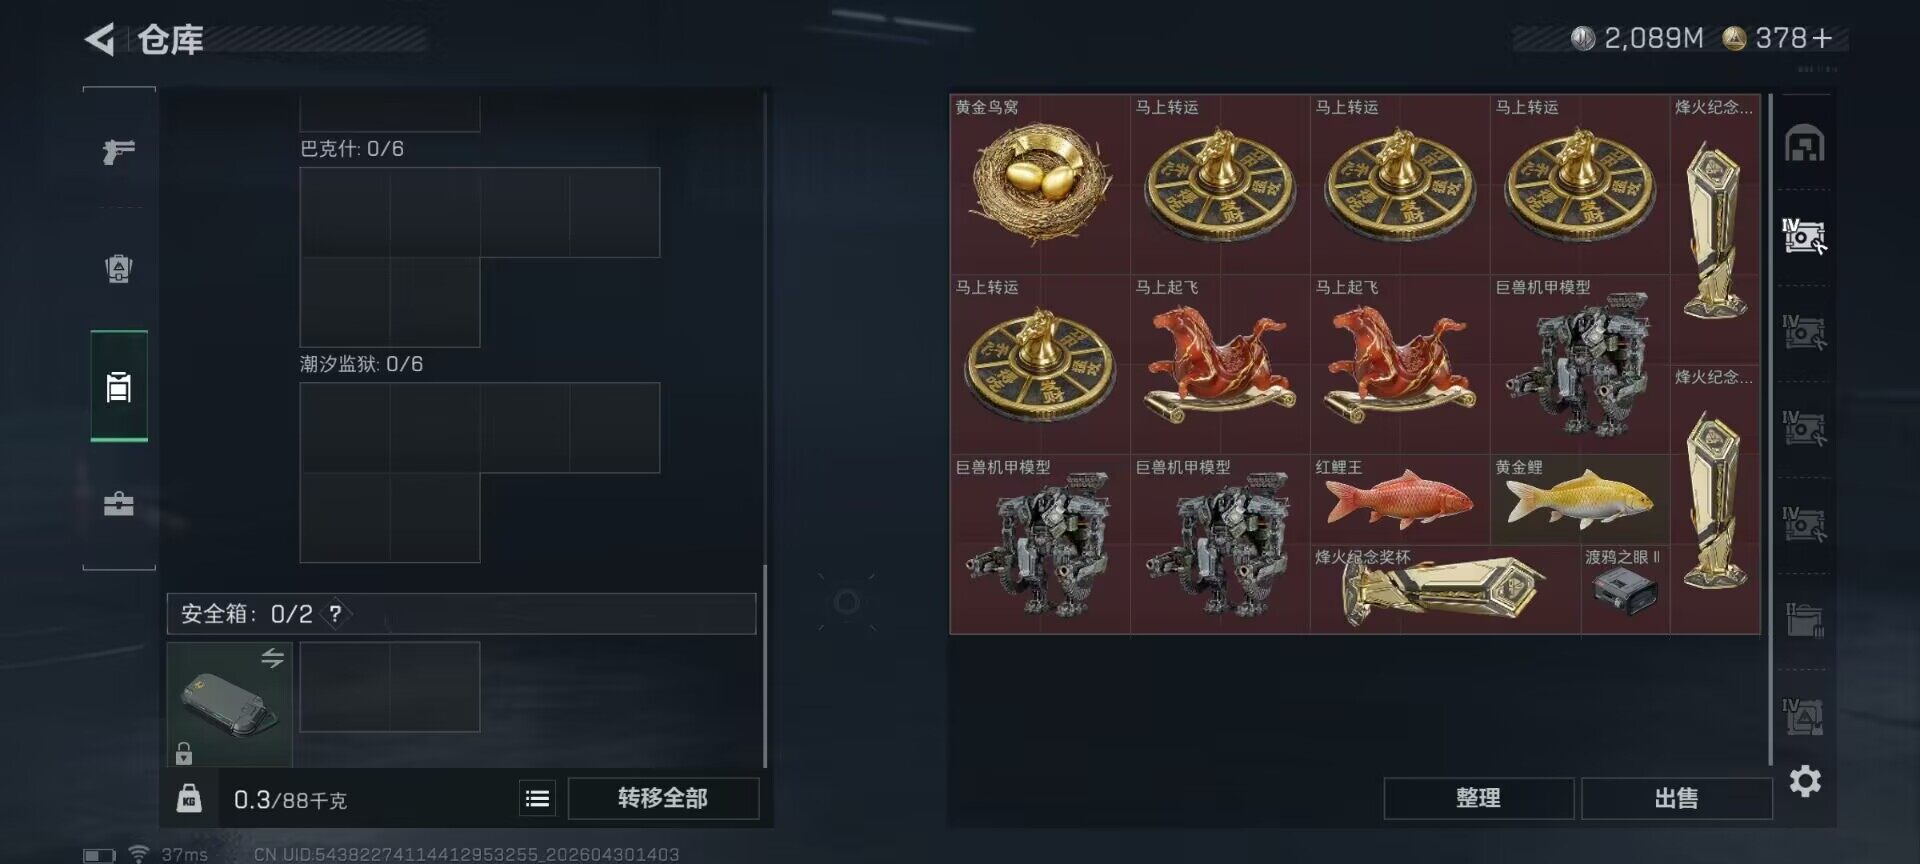
Task: Open the weapons tab with pistol icon
Action: (x=119, y=151)
